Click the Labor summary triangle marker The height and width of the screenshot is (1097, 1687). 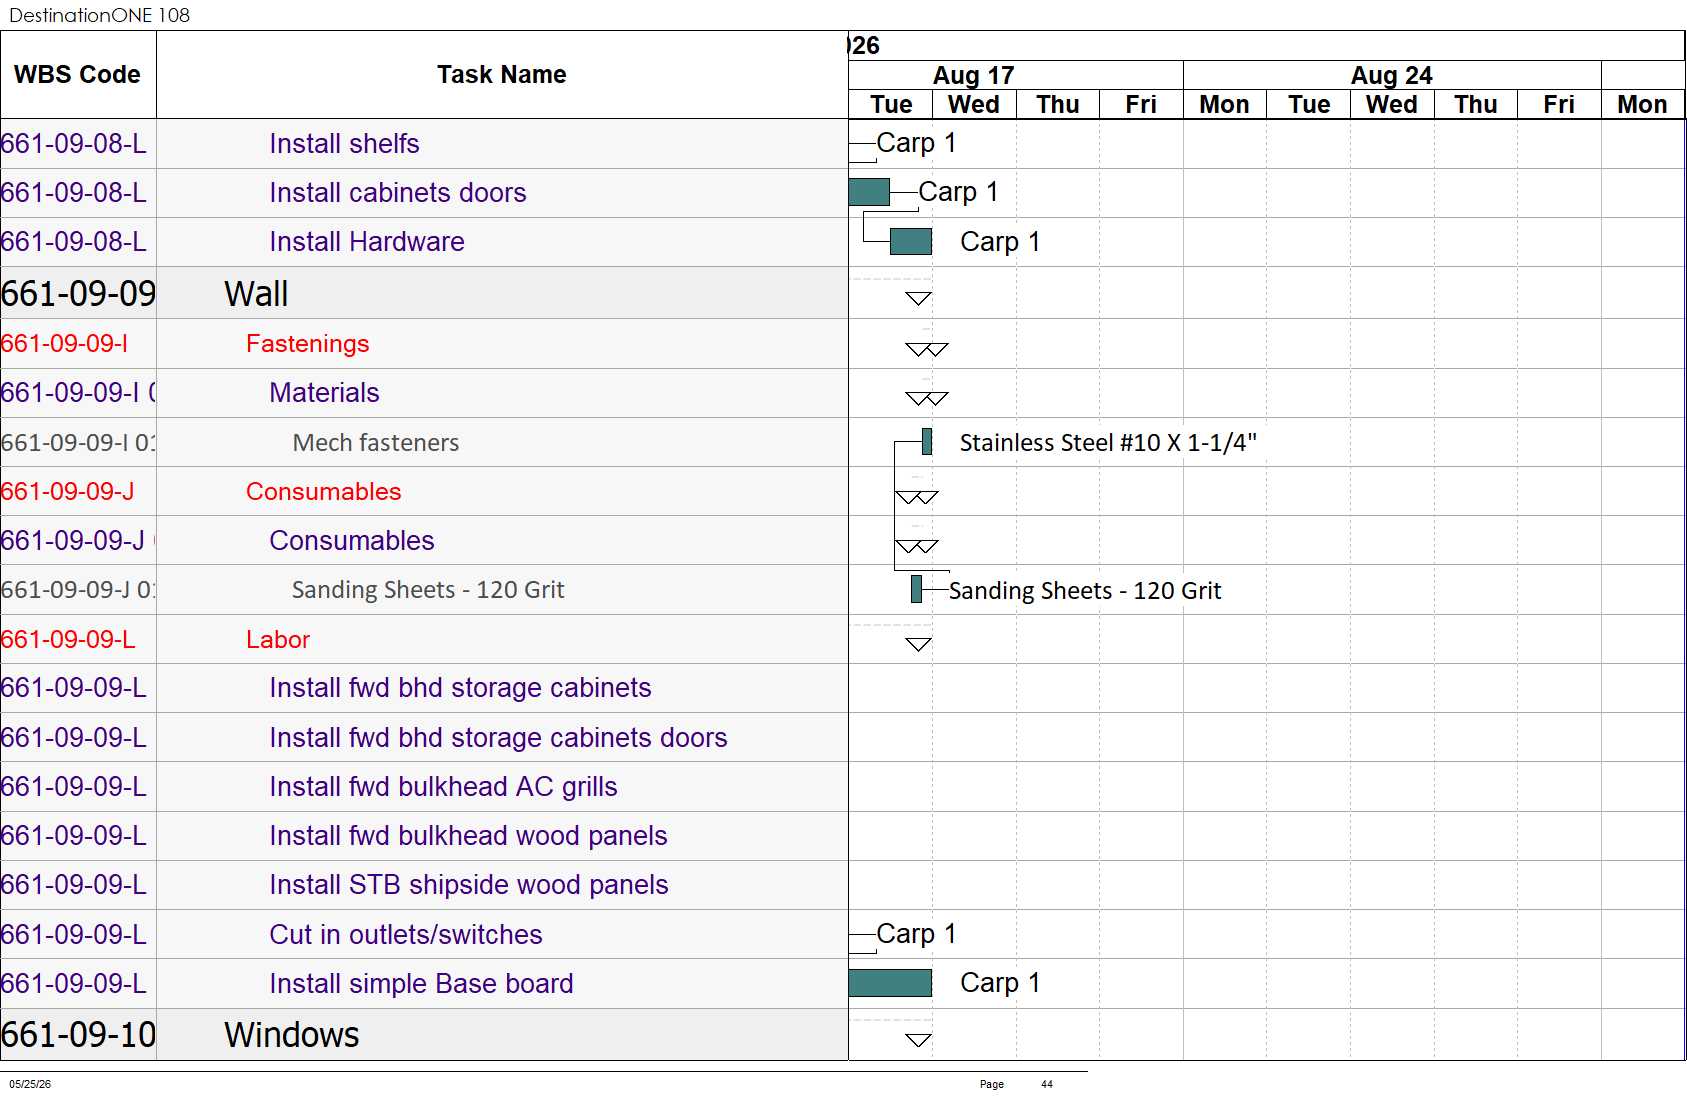918,644
